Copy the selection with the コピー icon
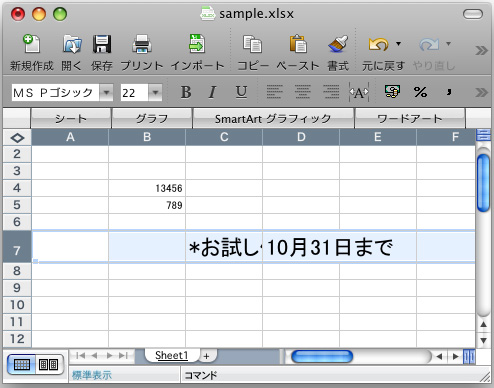Image resolution: width=494 pixels, height=388 pixels. tap(252, 44)
